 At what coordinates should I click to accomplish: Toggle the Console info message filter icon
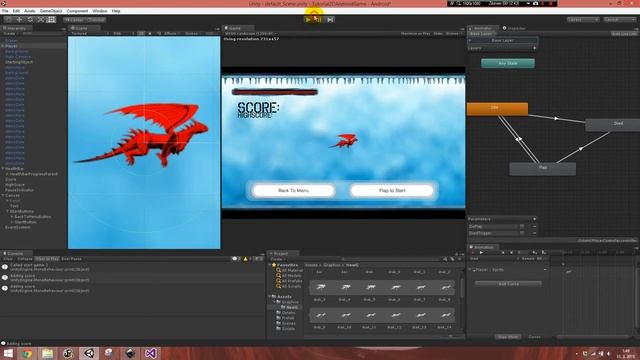236,259
